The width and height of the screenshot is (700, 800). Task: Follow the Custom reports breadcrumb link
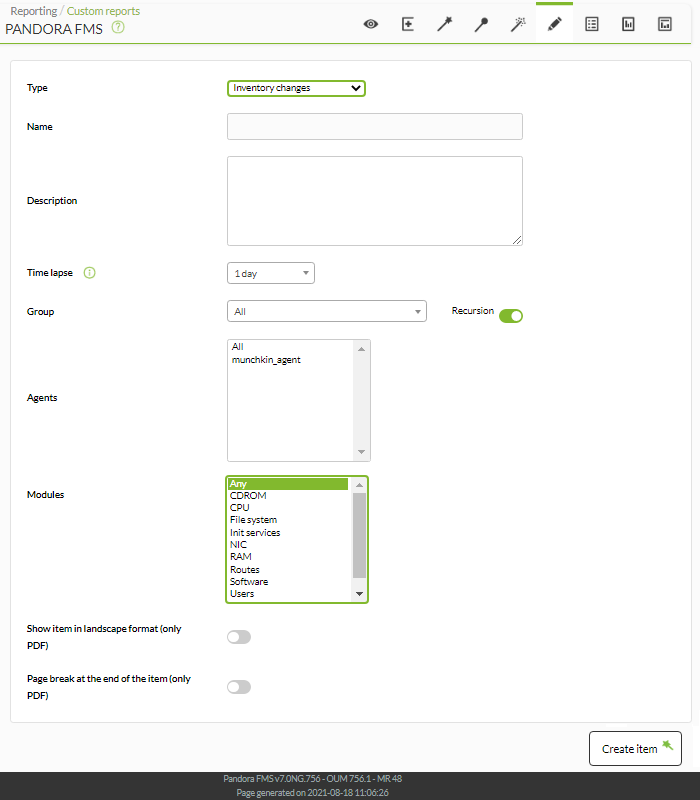[x=103, y=11]
